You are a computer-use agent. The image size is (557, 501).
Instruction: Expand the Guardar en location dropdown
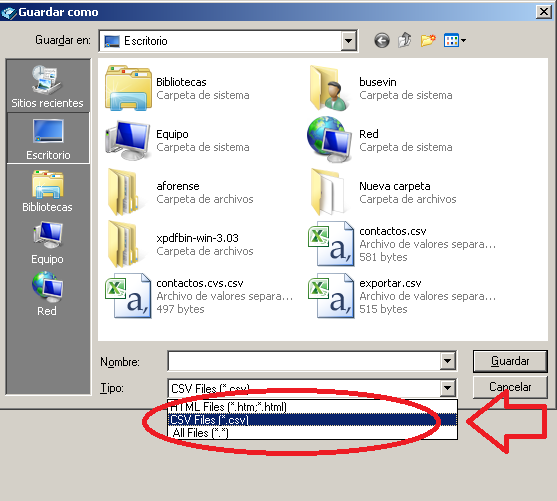(x=348, y=41)
